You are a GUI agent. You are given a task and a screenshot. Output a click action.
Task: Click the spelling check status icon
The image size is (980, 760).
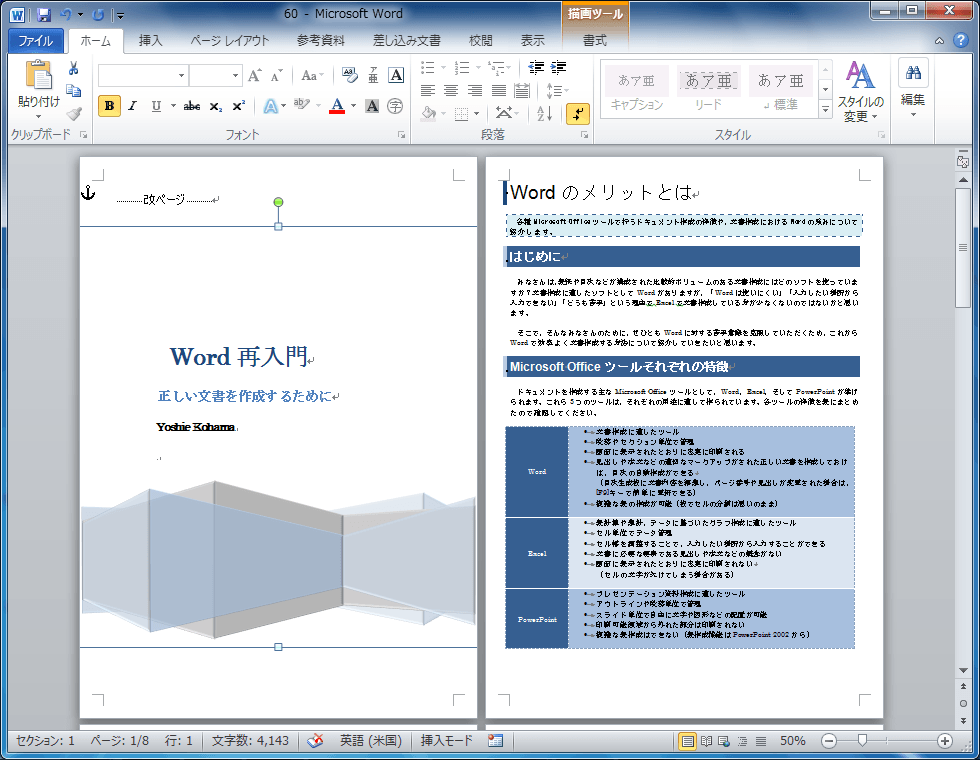(316, 741)
